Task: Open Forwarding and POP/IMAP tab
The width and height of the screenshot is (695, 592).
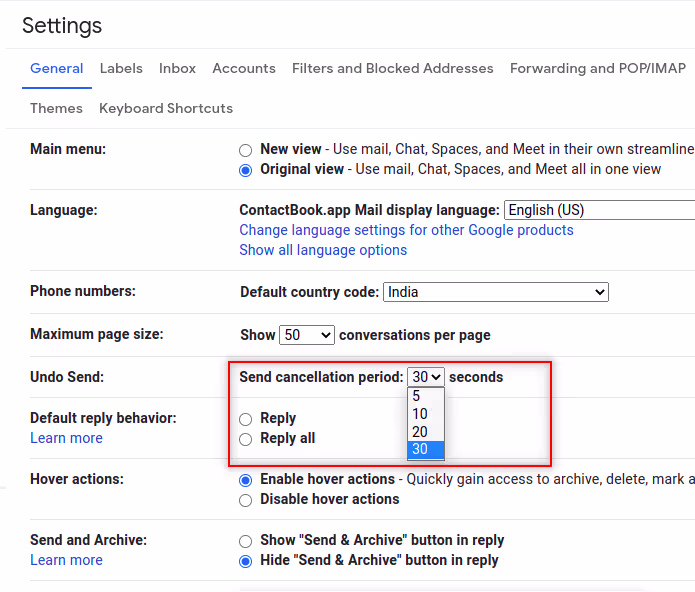Action: point(597,69)
